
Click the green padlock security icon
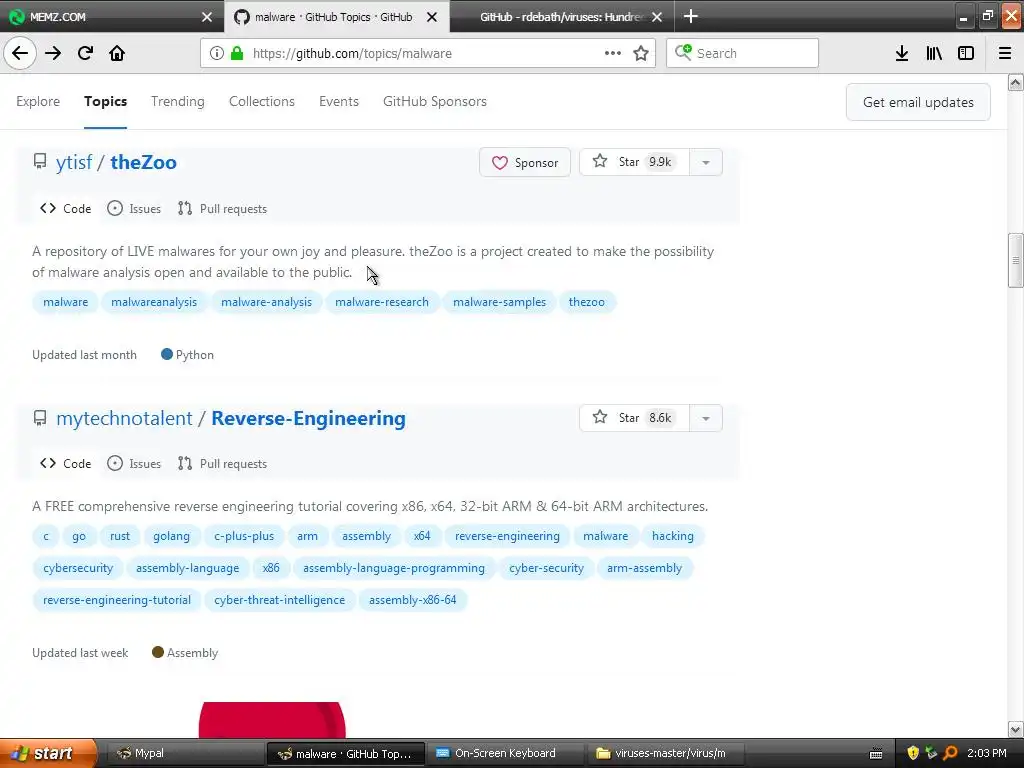[237, 54]
